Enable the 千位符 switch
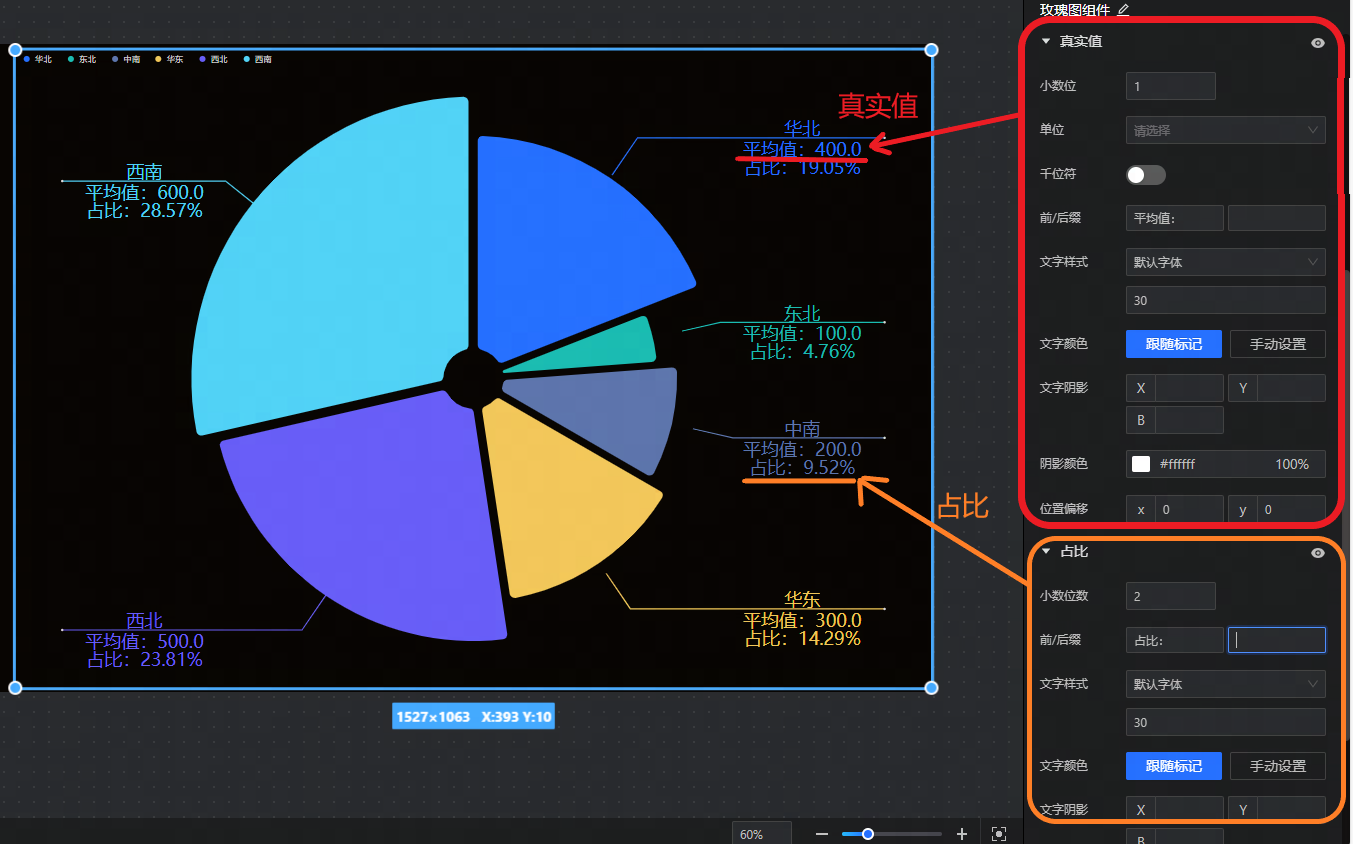This screenshot has height=844, width=1353. click(1146, 175)
